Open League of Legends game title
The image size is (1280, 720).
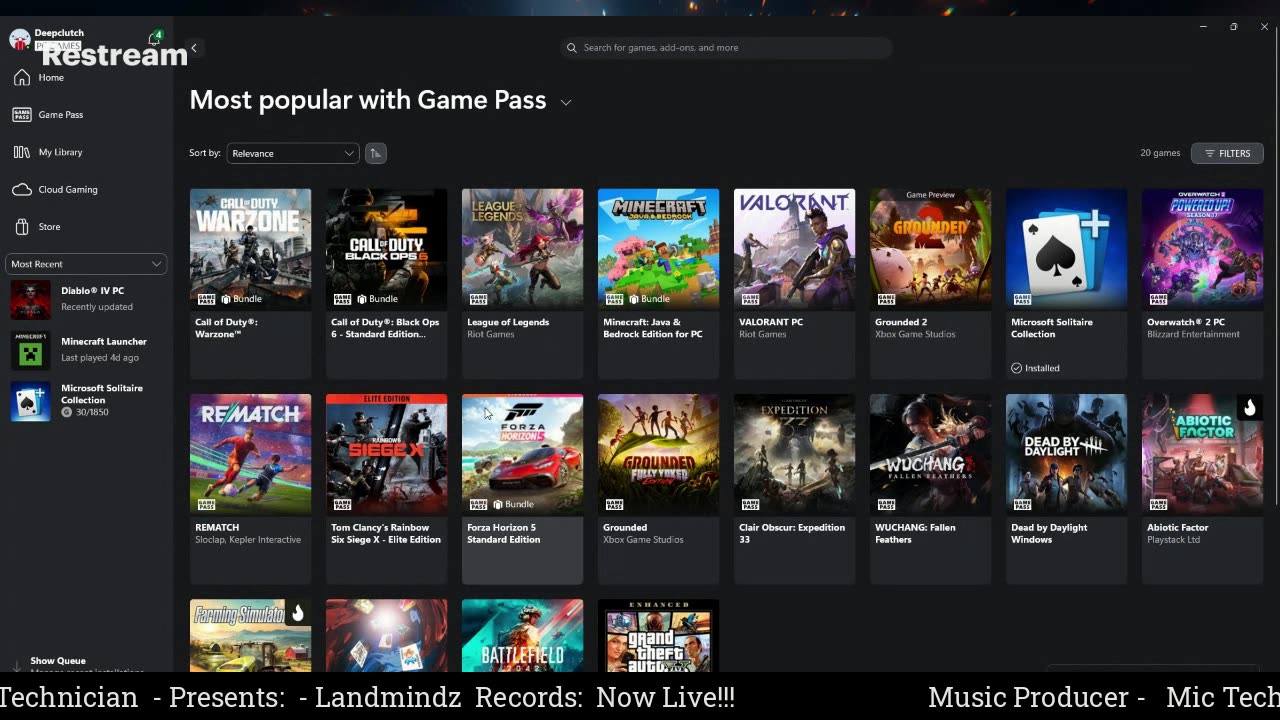point(508,322)
